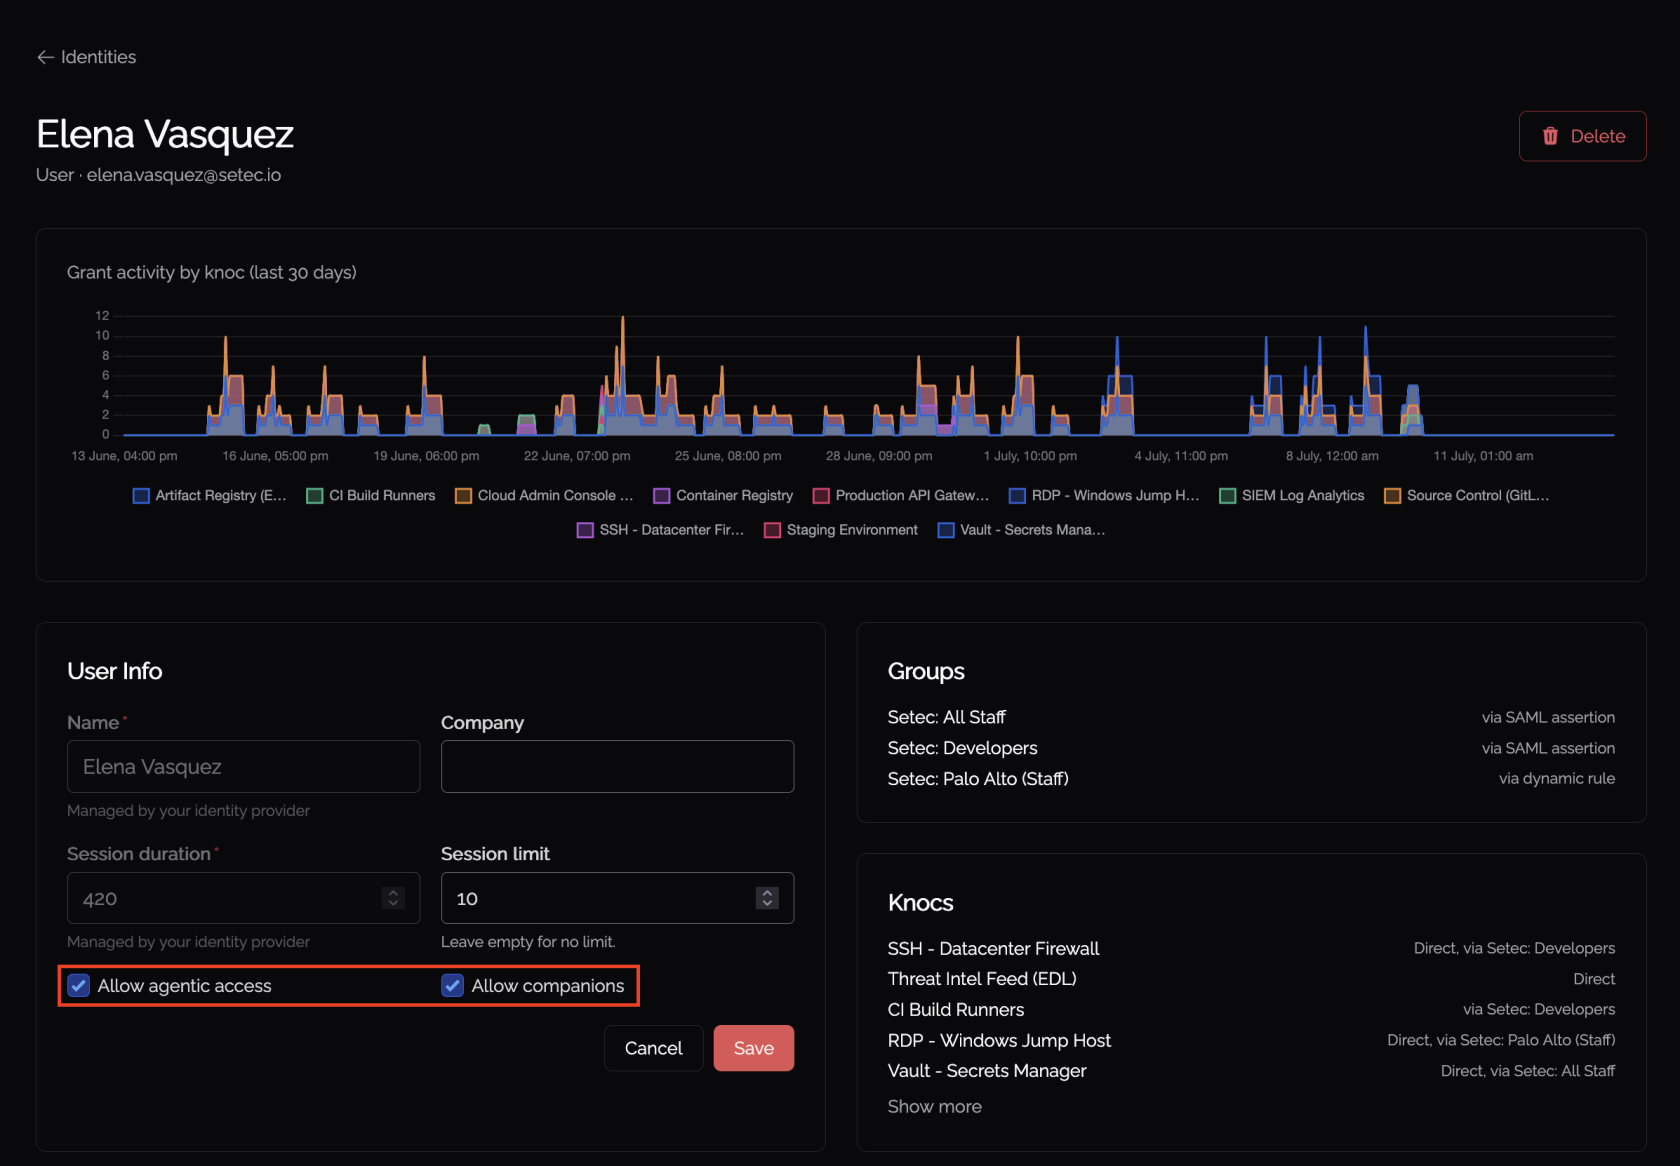Click the Session limit stepper arrows
The width and height of the screenshot is (1680, 1166).
tap(767, 898)
